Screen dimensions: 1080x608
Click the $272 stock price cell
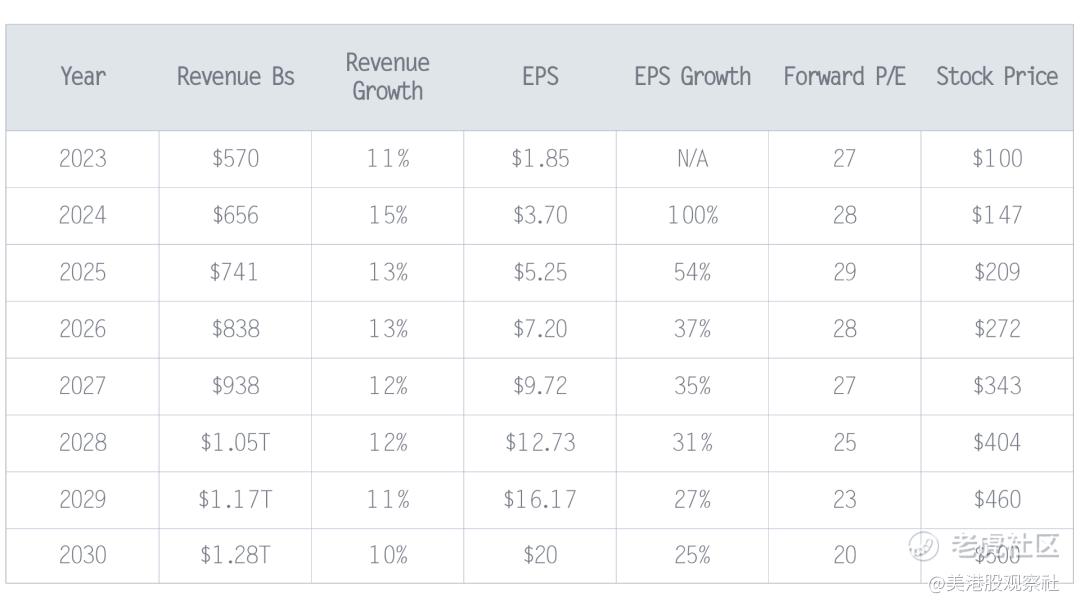997,329
